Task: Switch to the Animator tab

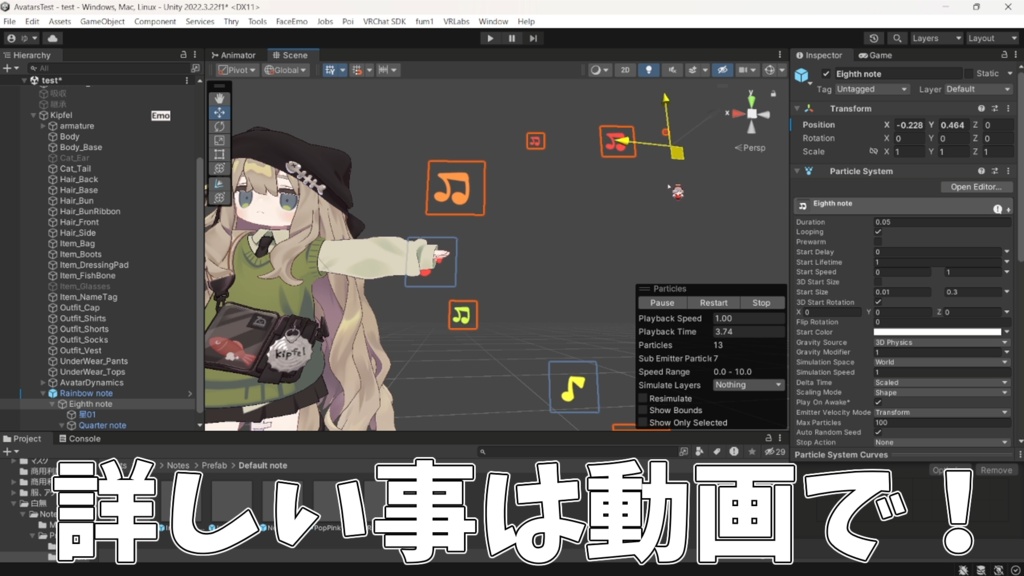Action: 234,56
